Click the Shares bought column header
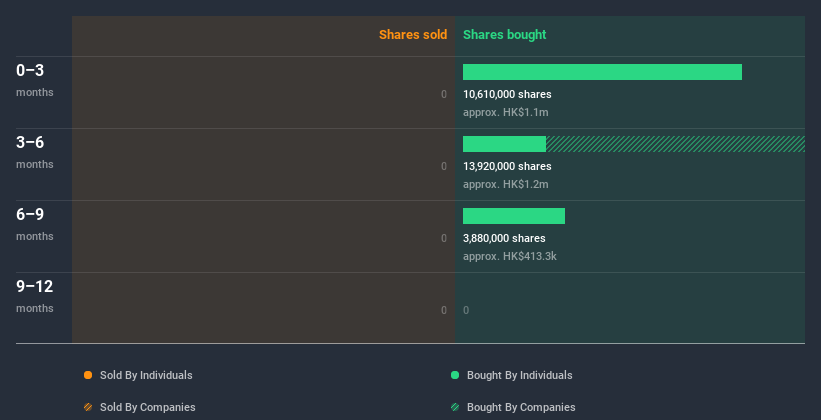The image size is (821, 420). point(505,35)
